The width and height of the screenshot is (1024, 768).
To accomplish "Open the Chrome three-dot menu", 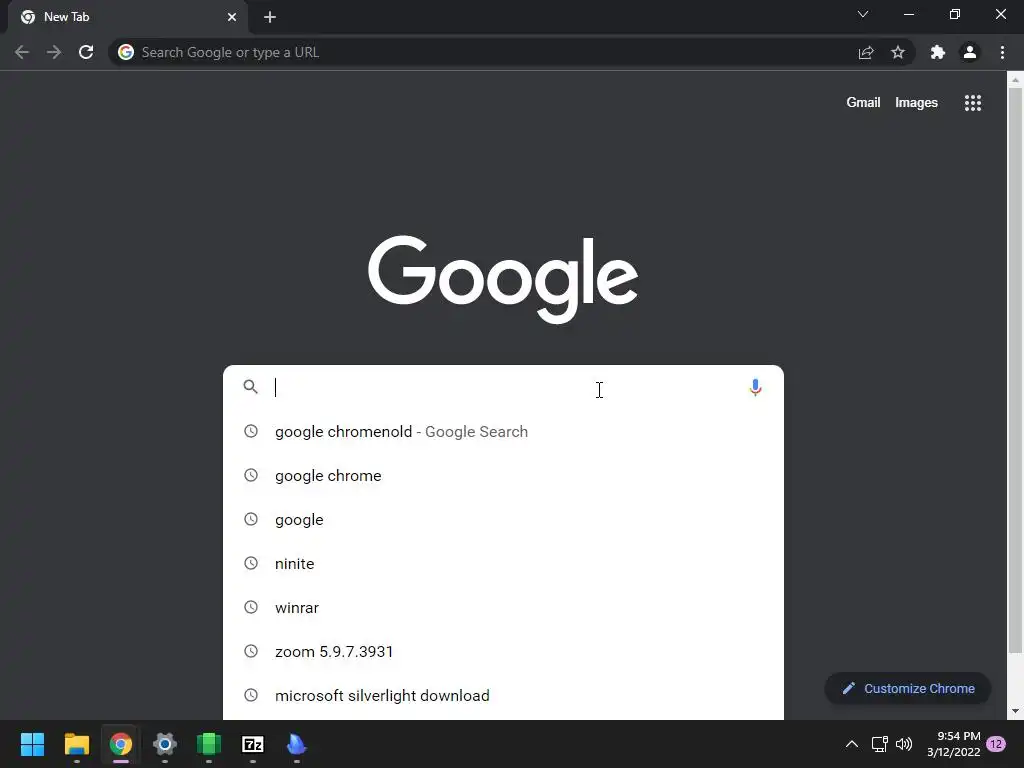I will point(1002,52).
